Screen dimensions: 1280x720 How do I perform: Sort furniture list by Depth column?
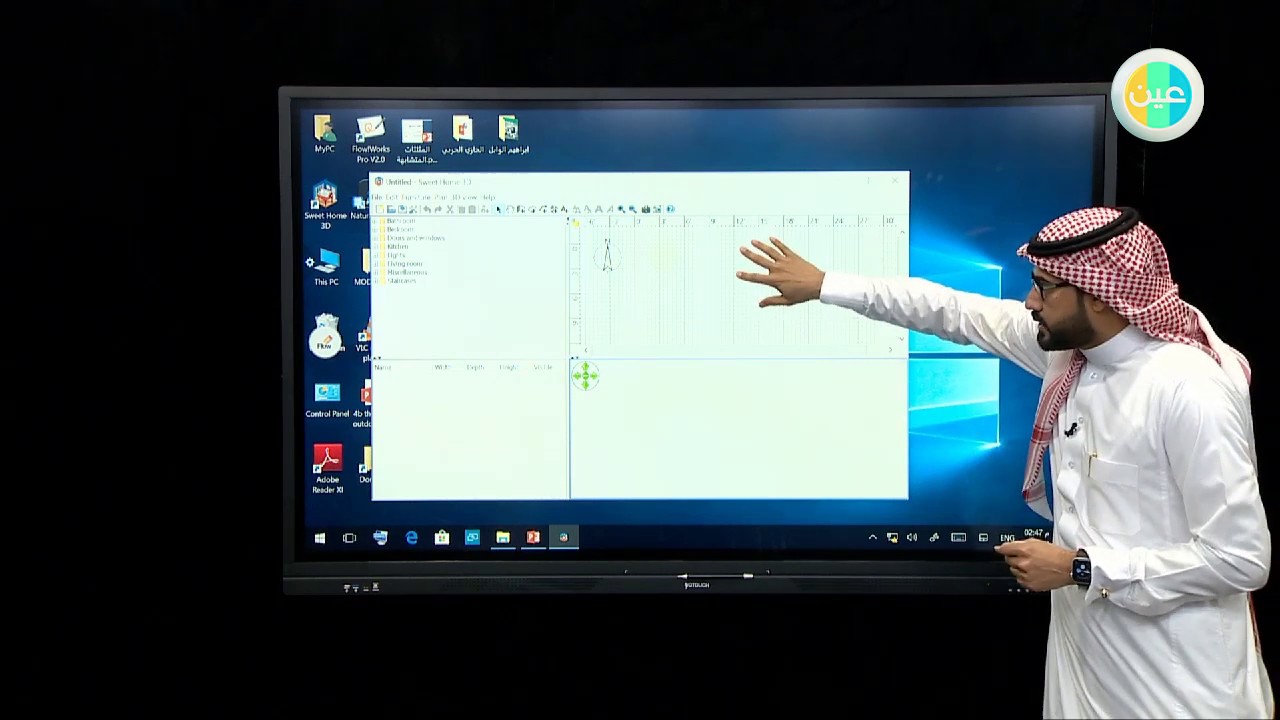point(475,367)
